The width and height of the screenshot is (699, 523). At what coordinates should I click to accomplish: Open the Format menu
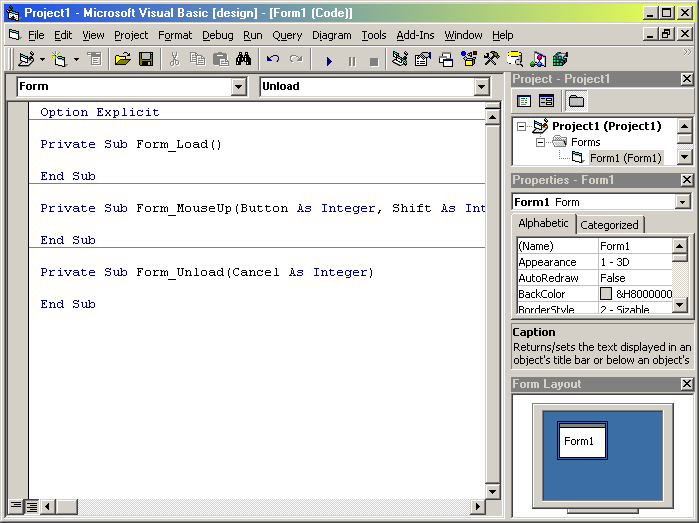pyautogui.click(x=175, y=35)
